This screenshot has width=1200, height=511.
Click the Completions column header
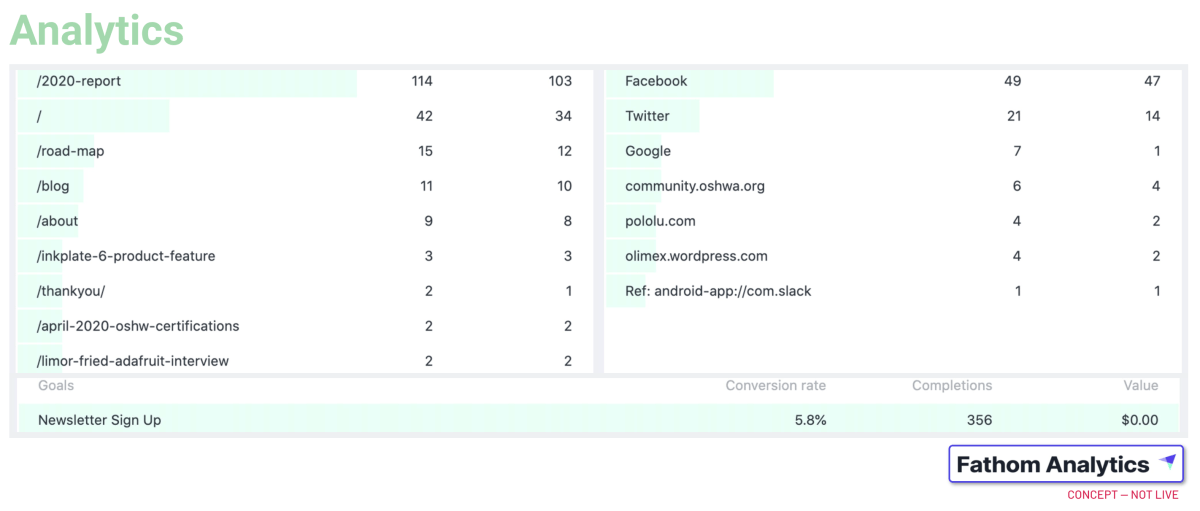952,385
